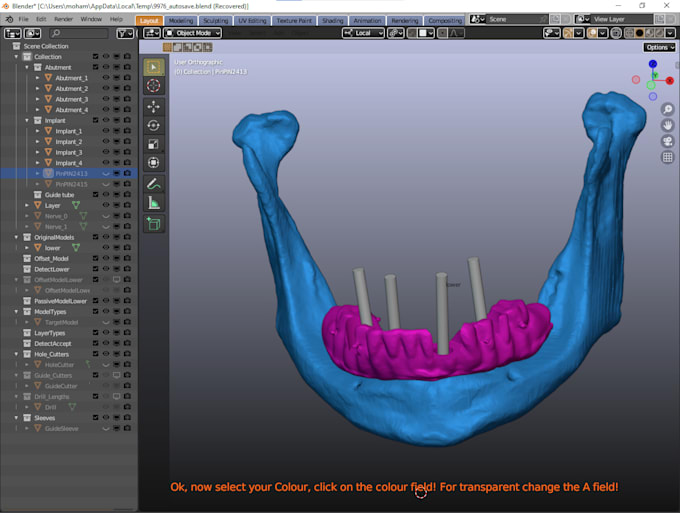Open the Local orientation dropdown
680x513 pixels.
click(363, 33)
